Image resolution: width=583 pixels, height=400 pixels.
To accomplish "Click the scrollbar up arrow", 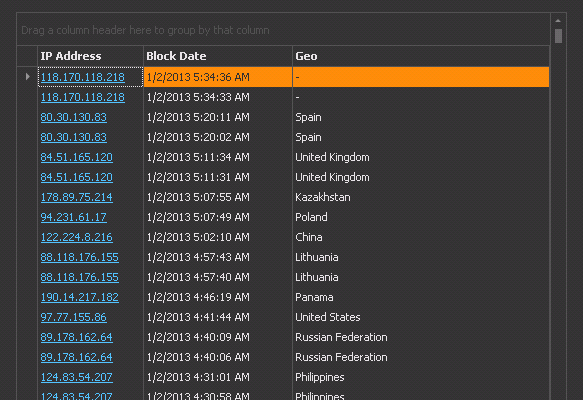I will [x=558, y=21].
